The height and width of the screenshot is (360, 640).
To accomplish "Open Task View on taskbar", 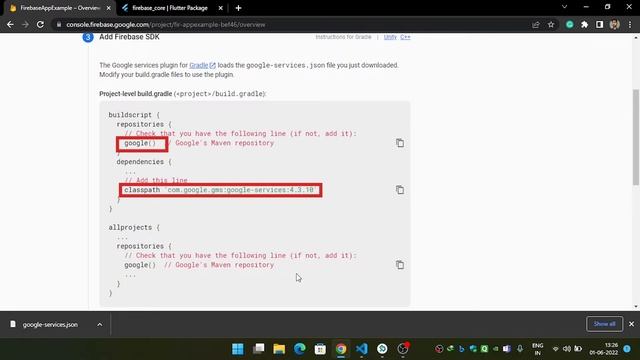I will tap(258, 349).
